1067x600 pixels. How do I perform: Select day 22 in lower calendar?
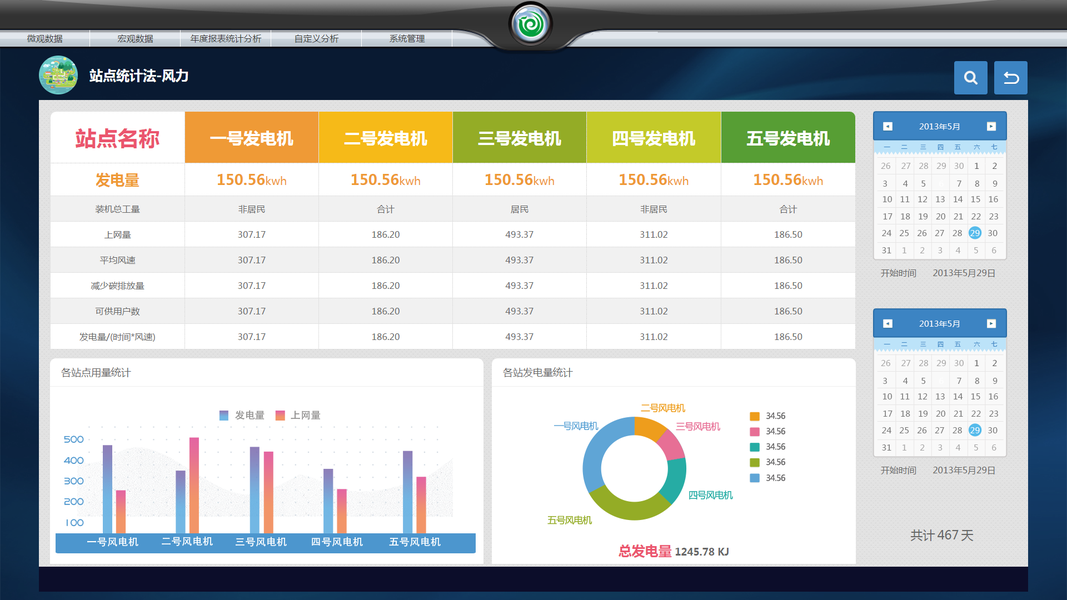(975, 414)
